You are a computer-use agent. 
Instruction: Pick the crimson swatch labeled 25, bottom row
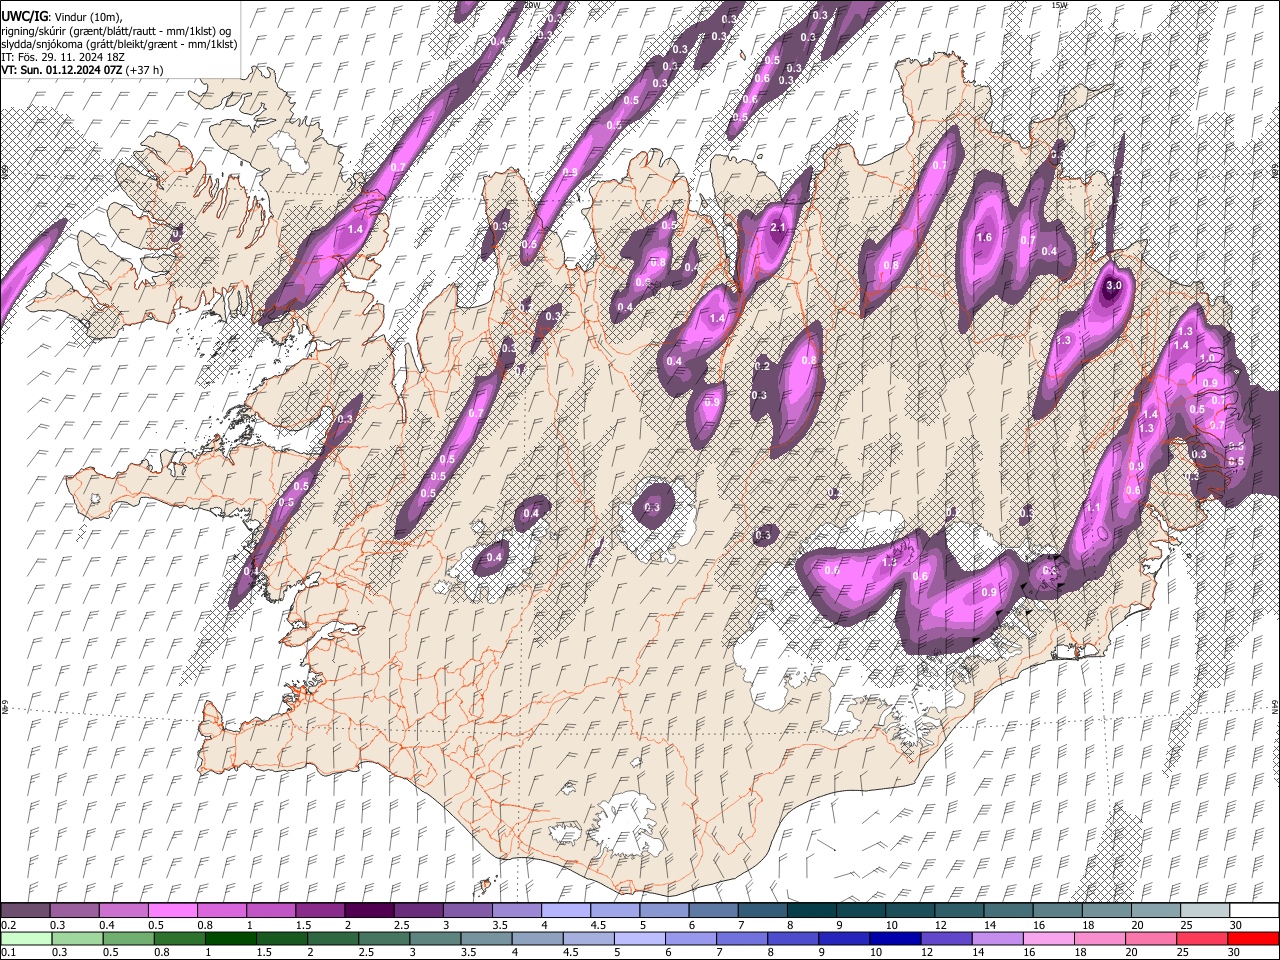coord(1202,939)
